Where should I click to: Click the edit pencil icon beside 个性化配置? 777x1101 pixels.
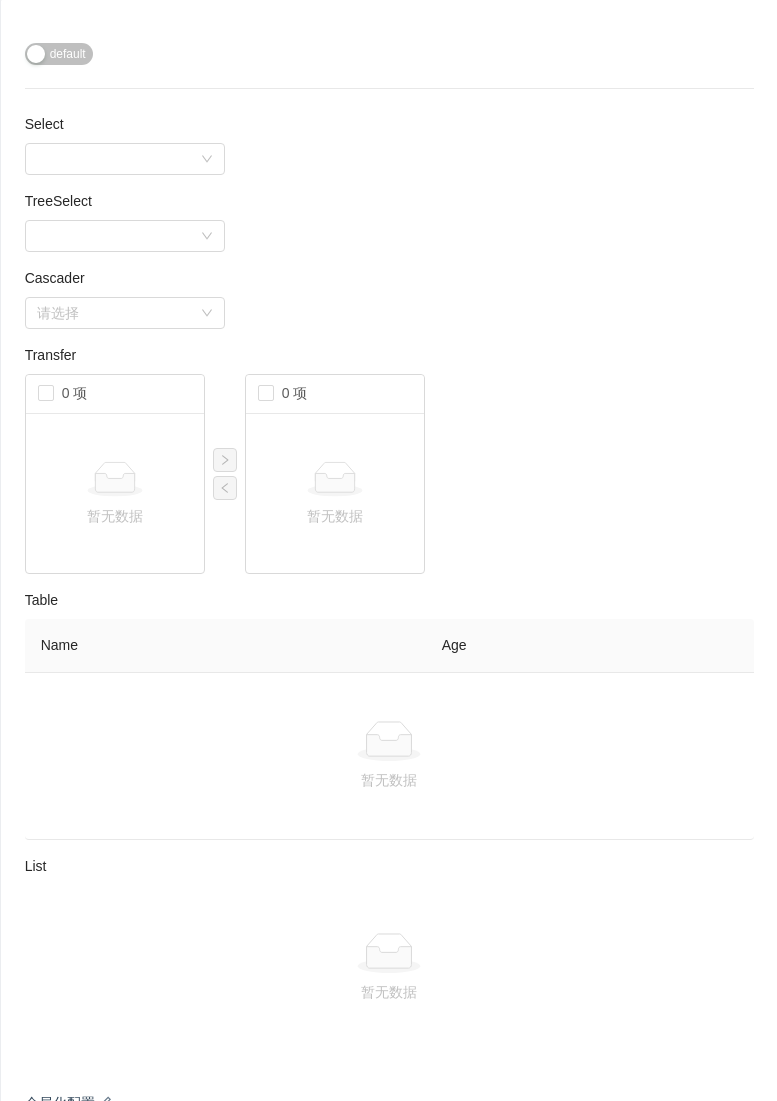[108, 1097]
